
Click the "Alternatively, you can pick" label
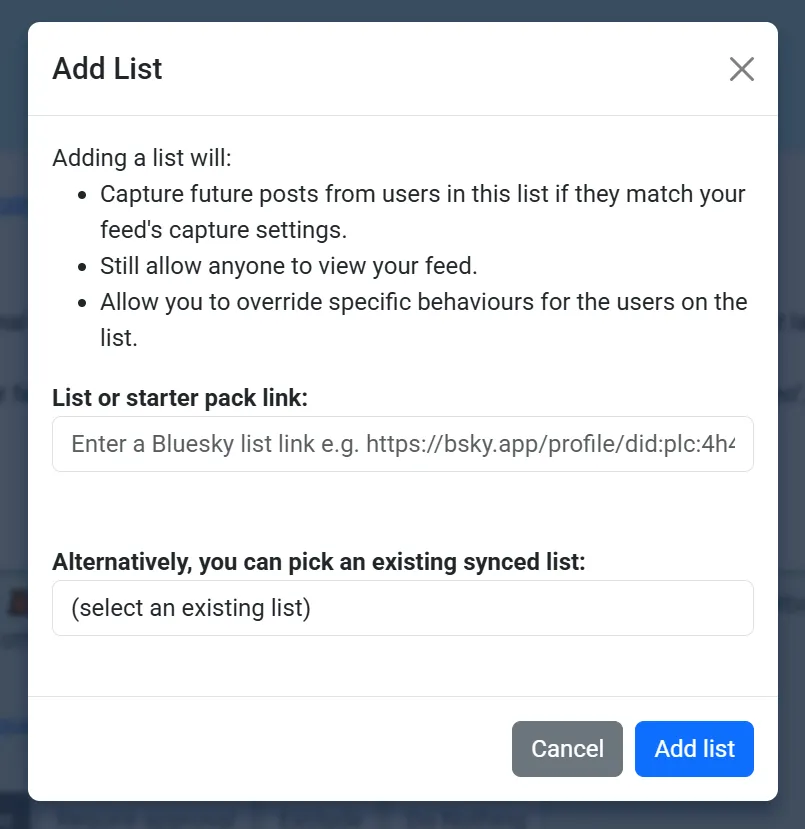pyautogui.click(x=318, y=562)
